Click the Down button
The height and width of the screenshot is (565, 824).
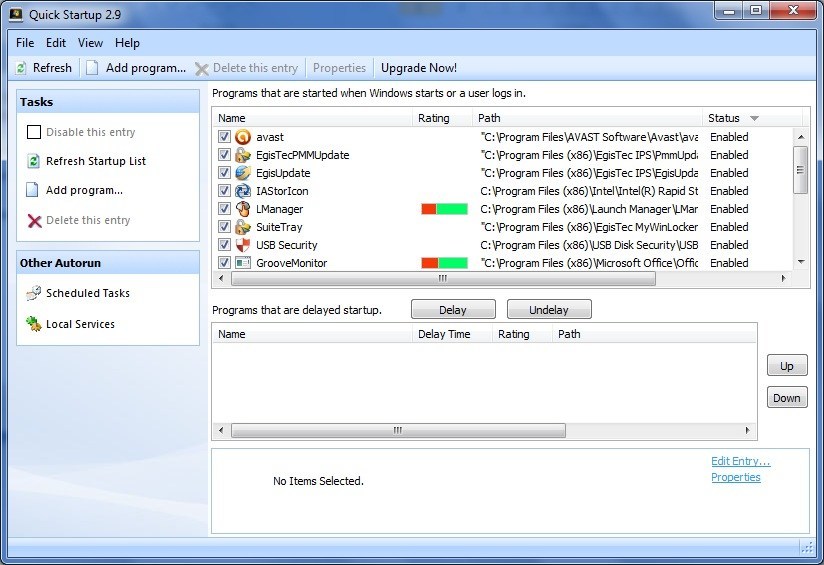[x=787, y=398]
